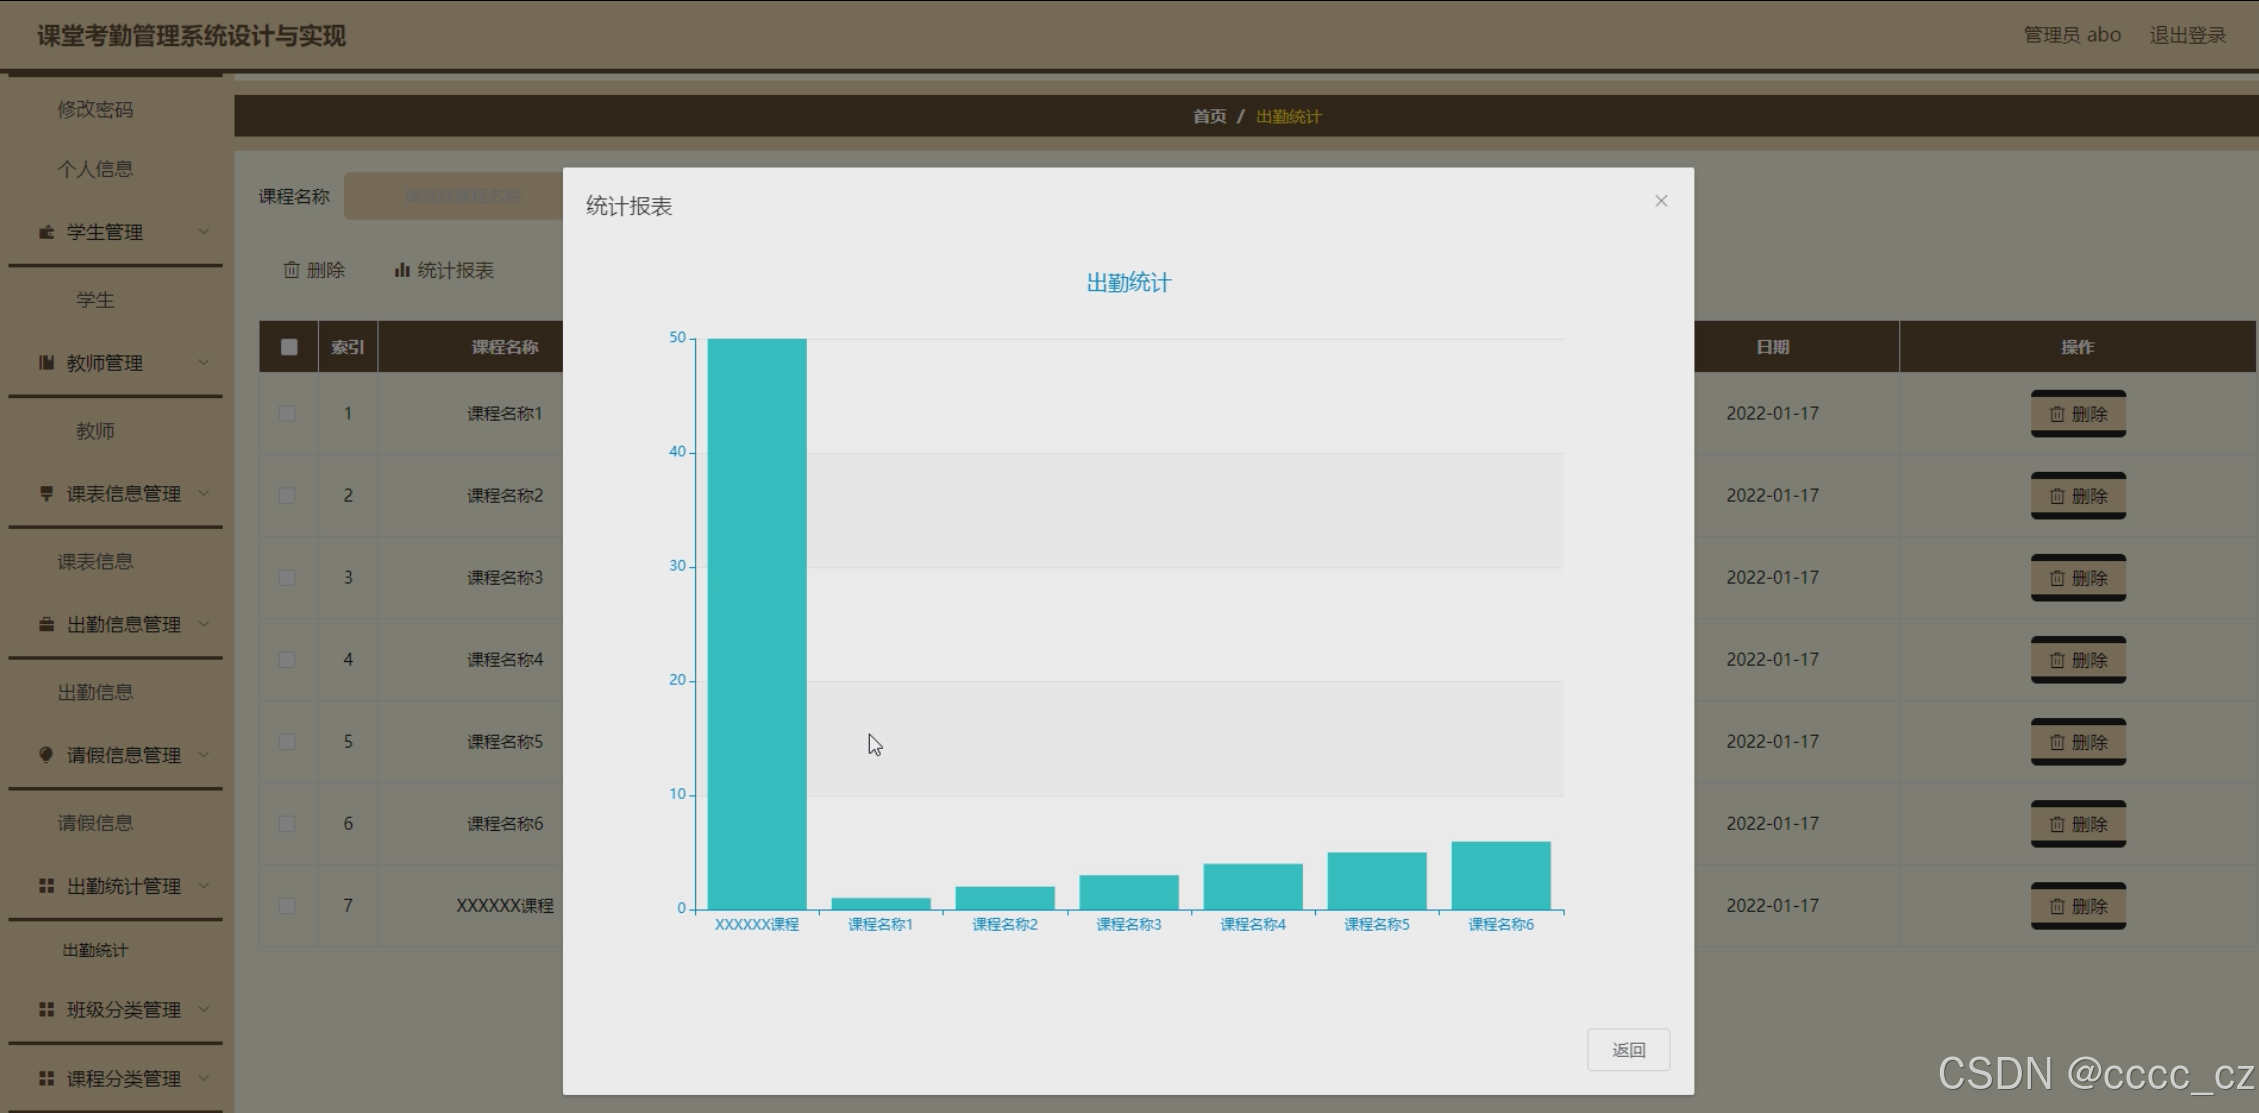This screenshot has height=1113, width=2259.
Task: Collapse the 请假信息管理 chevron arrow
Action: (204, 755)
